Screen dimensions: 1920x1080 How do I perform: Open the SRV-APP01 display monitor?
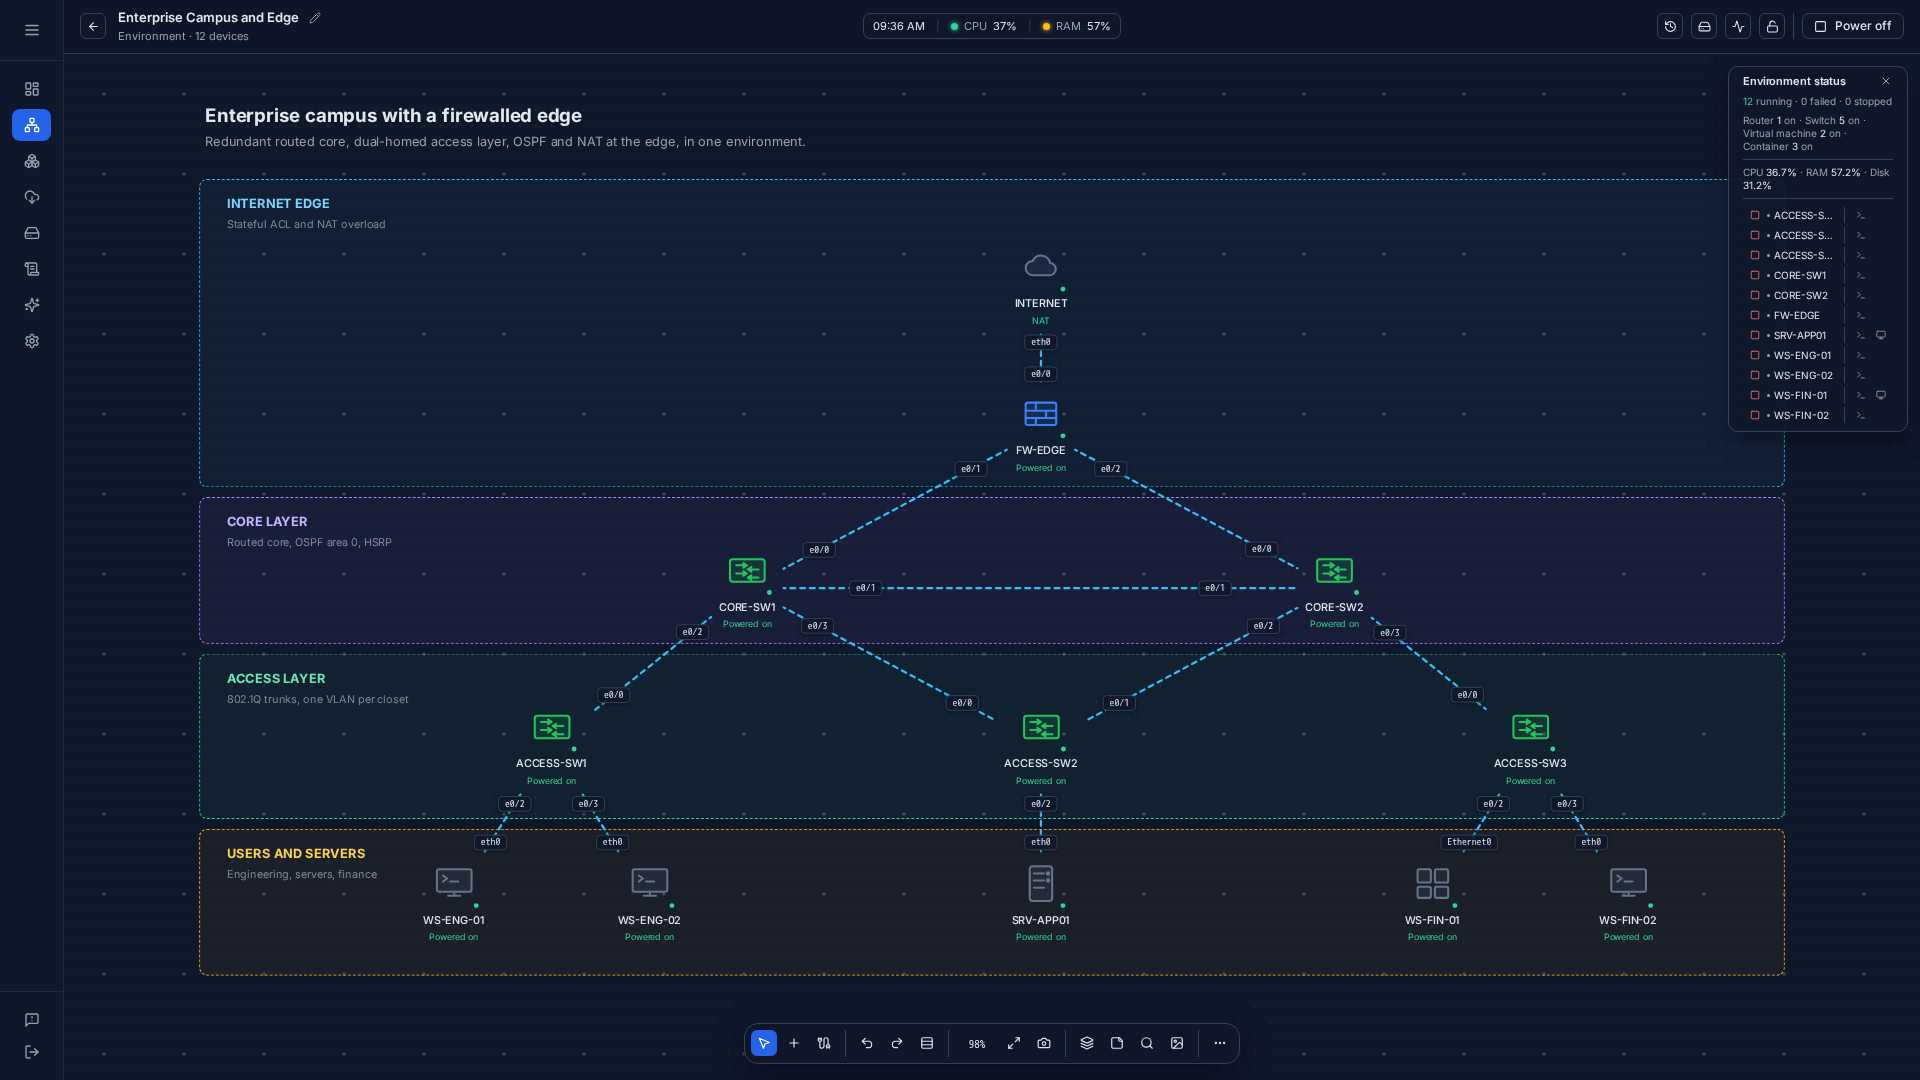[1881, 336]
